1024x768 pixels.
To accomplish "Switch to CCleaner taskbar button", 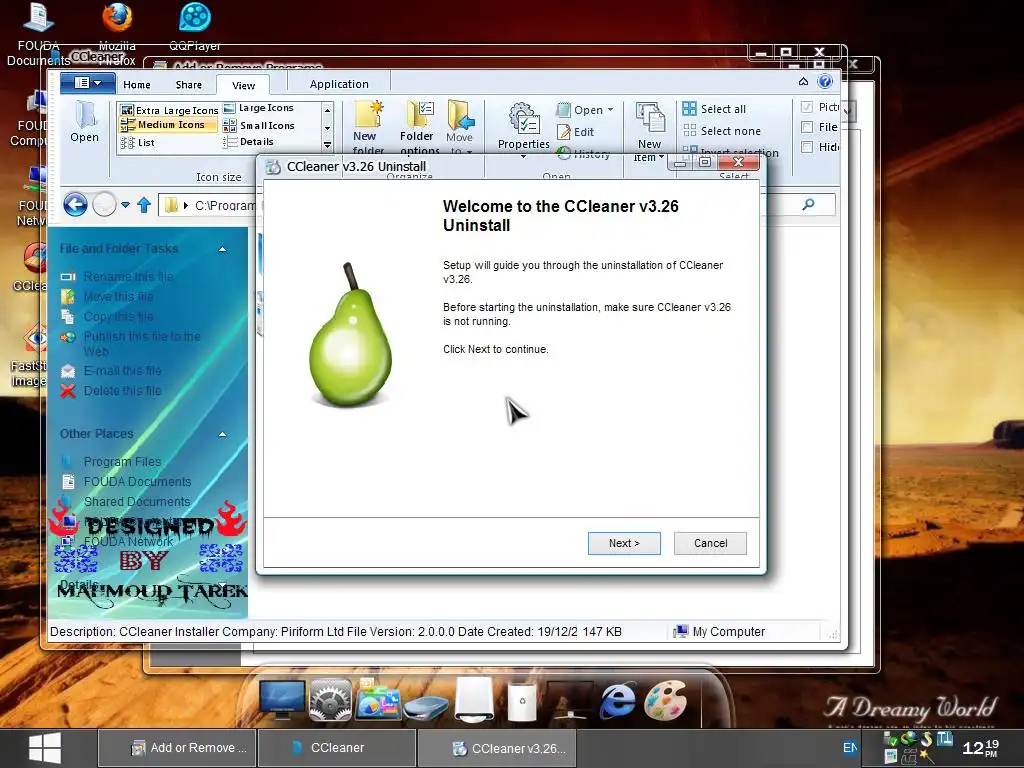I will 337,748.
